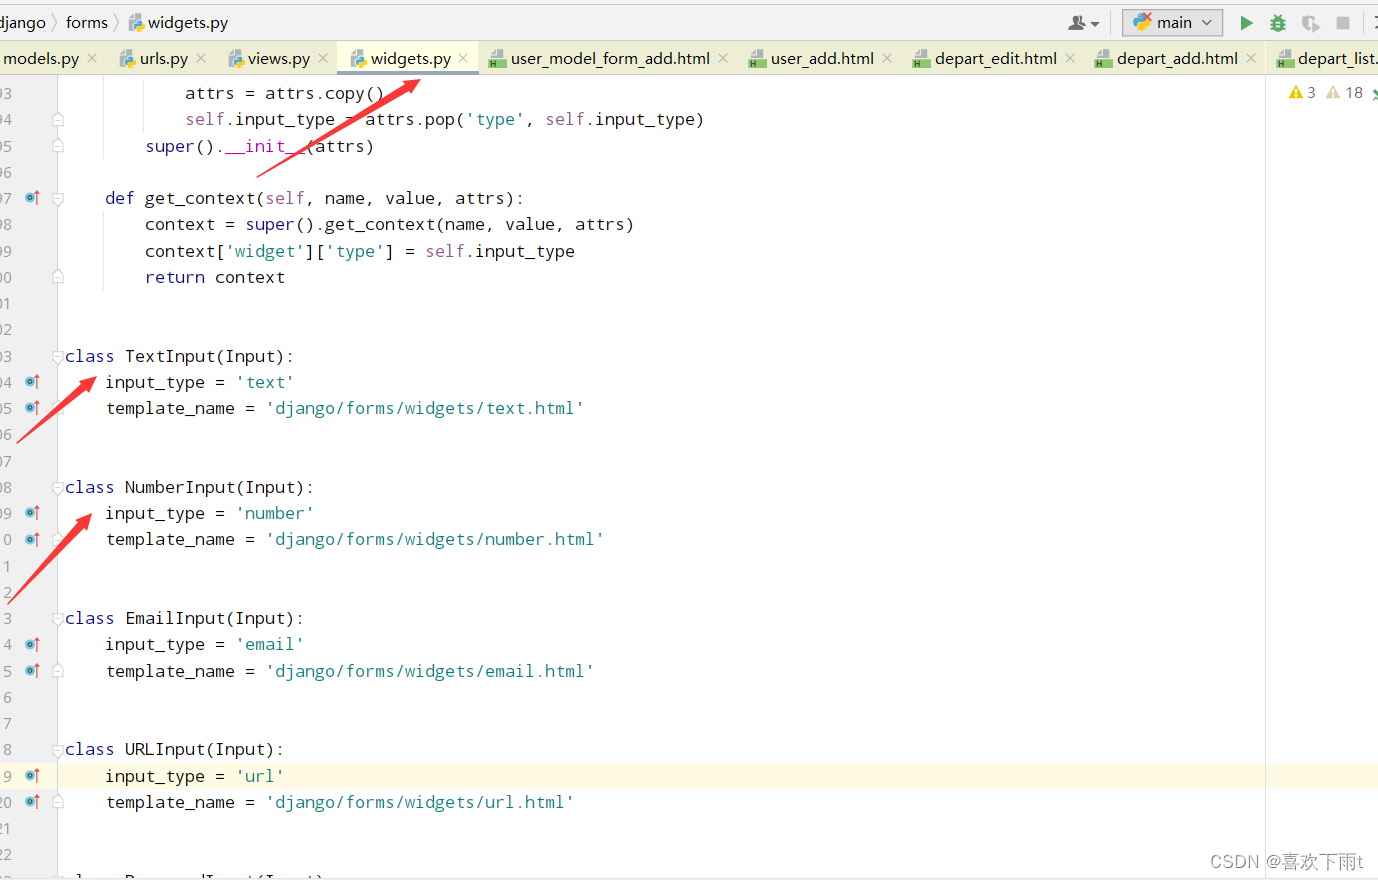
Task: Click the URLInput class name
Action: pos(165,749)
